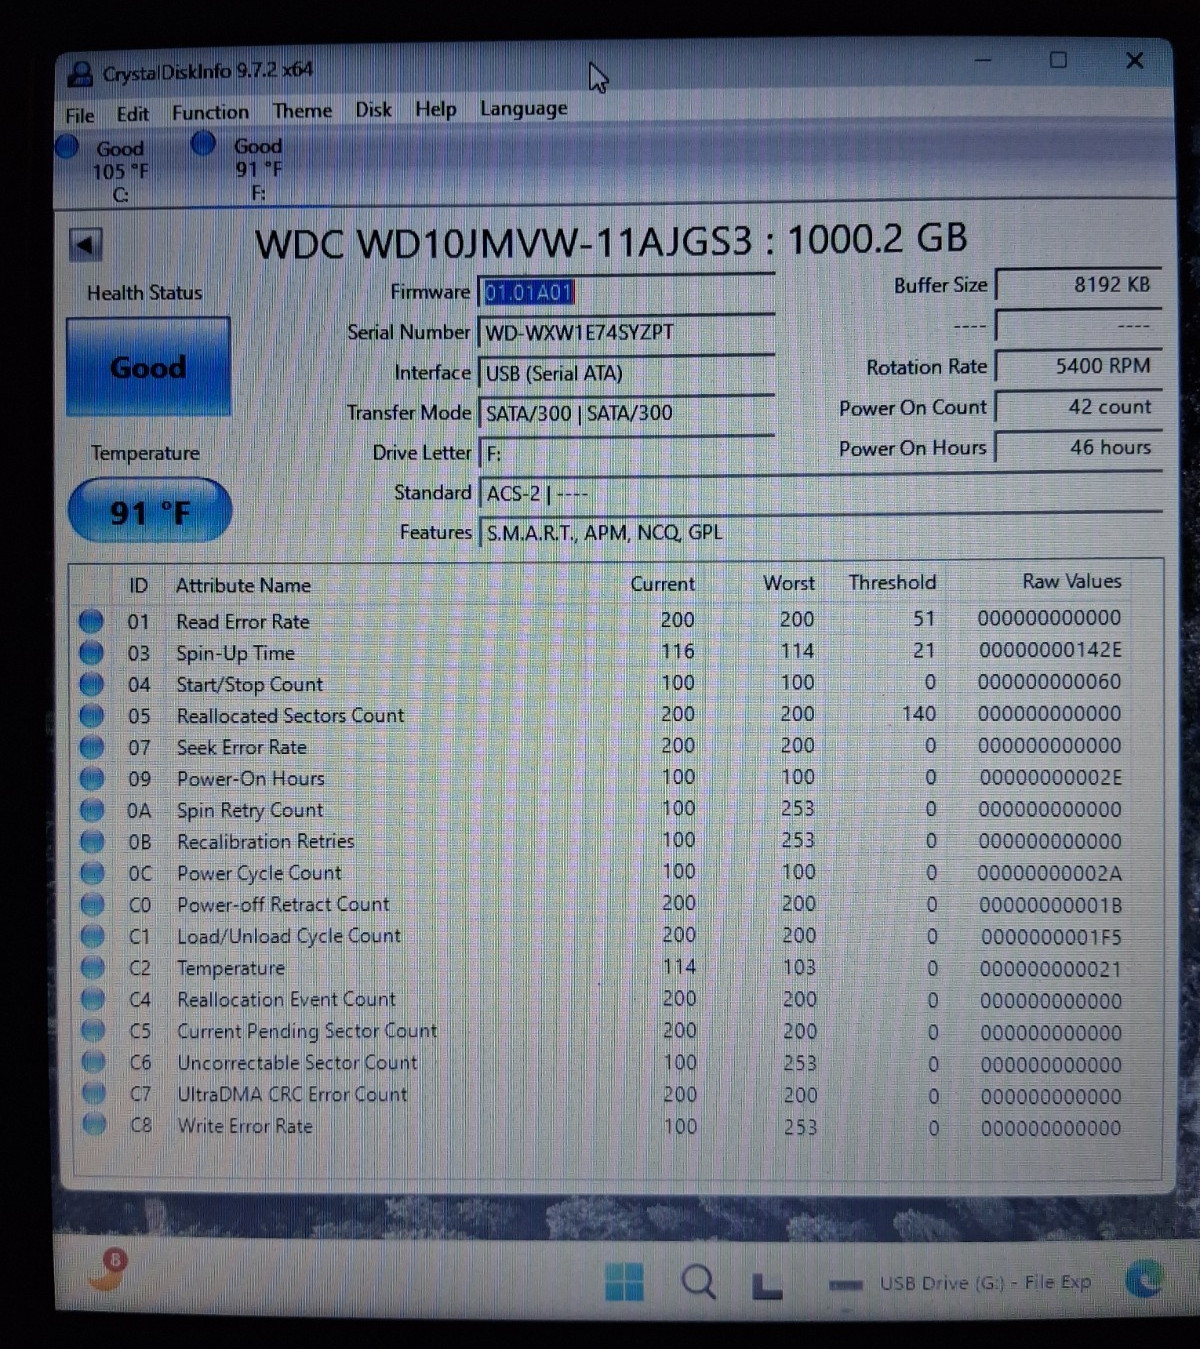1200x1349 pixels.
Task: Click the threshold value 140
Action: [918, 714]
